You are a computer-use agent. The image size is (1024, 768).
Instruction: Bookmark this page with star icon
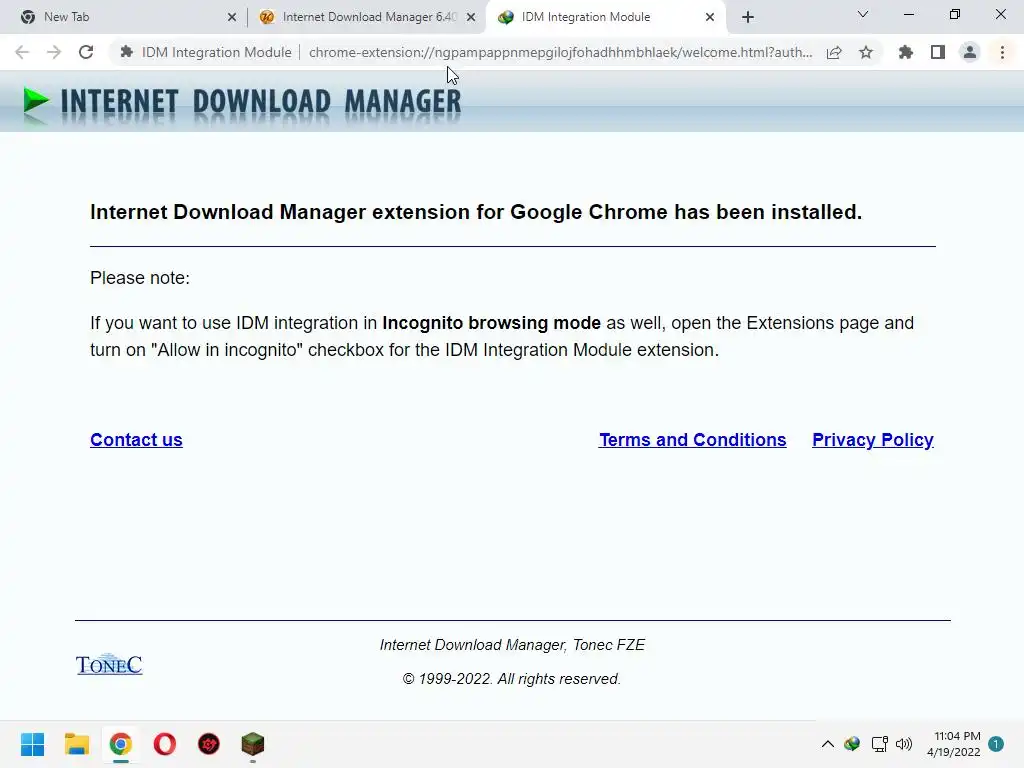[866, 52]
